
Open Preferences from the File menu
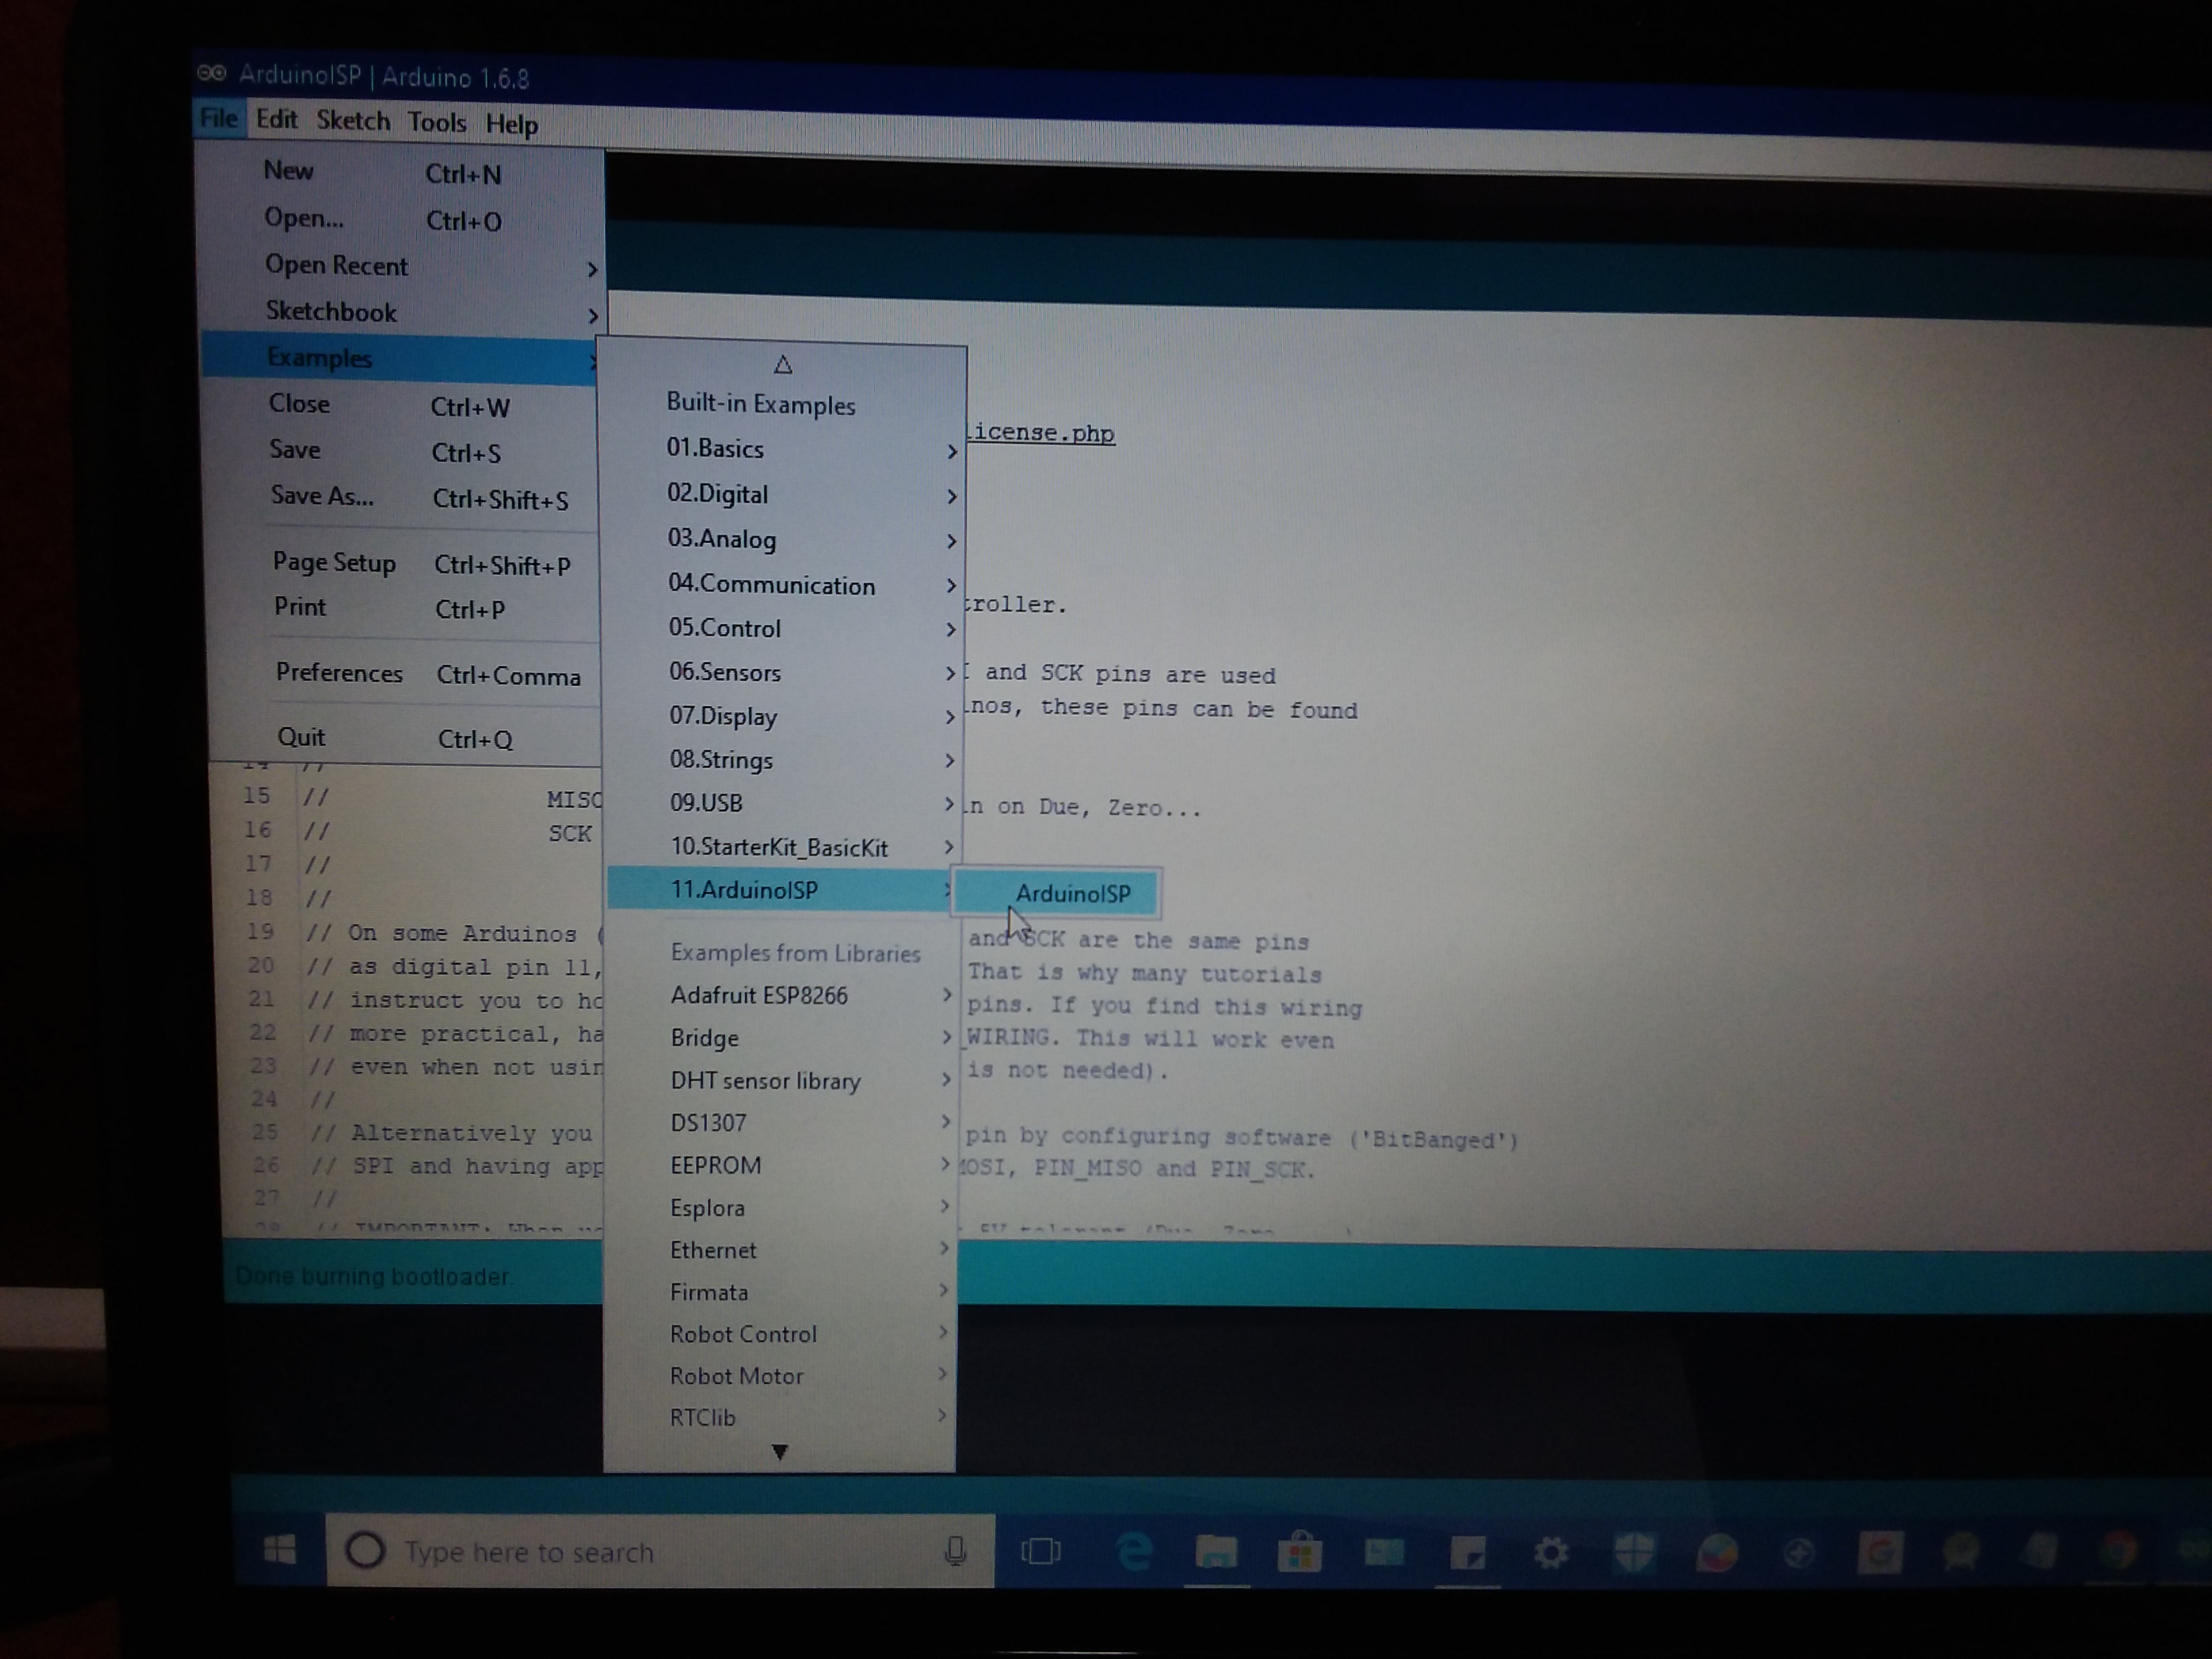pos(339,673)
